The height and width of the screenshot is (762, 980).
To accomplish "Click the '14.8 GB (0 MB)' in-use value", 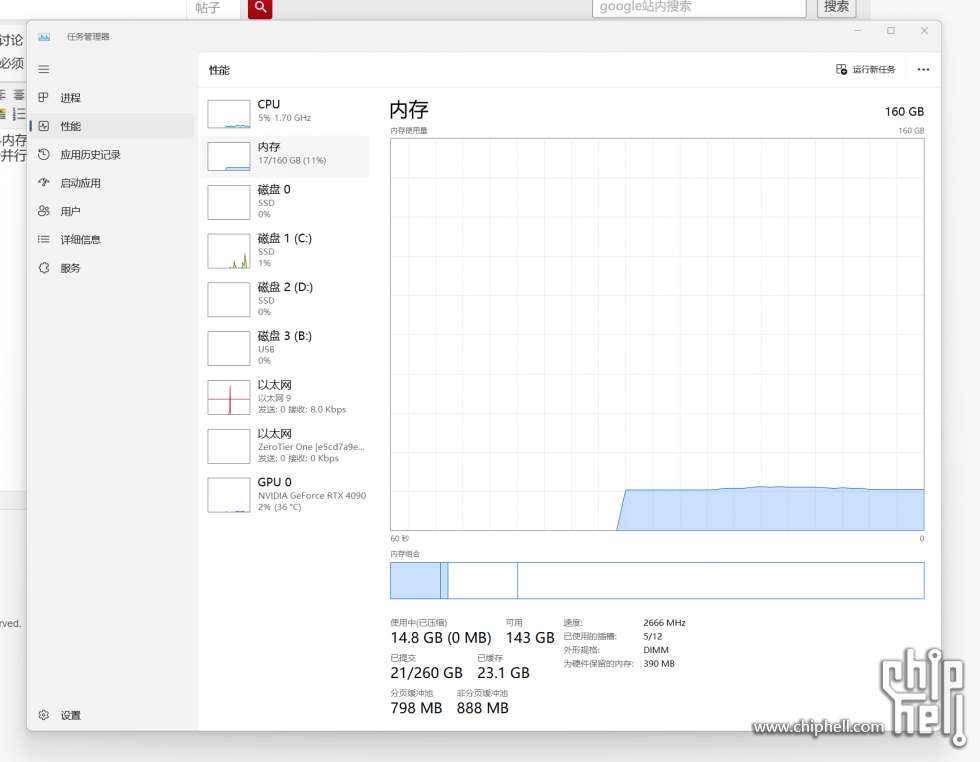I will [x=441, y=638].
